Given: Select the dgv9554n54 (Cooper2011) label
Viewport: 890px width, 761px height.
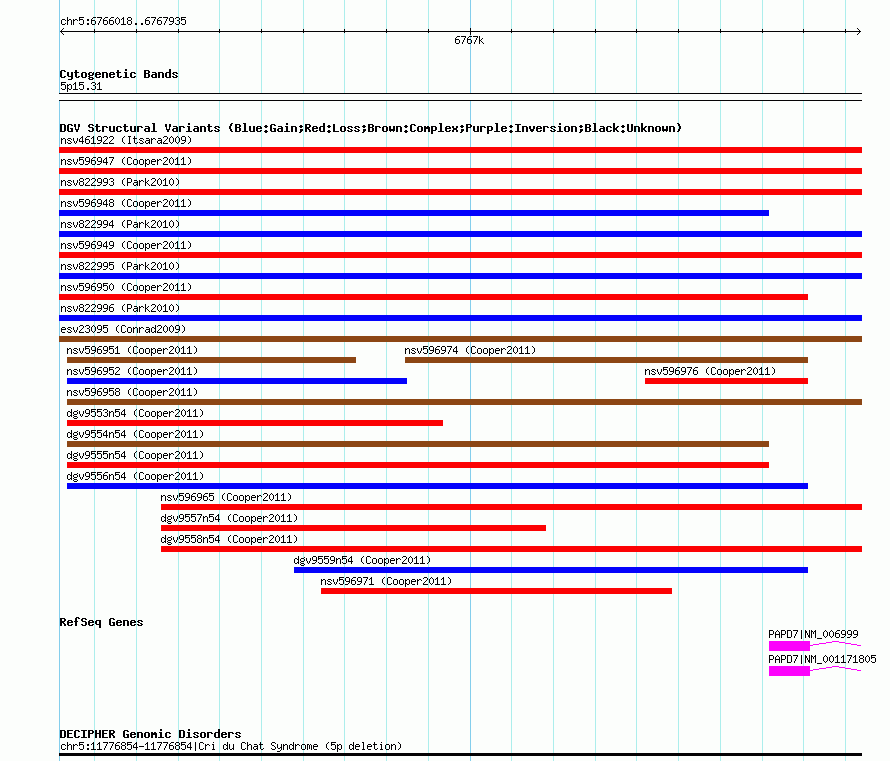Looking at the screenshot, I should pyautogui.click(x=135, y=434).
